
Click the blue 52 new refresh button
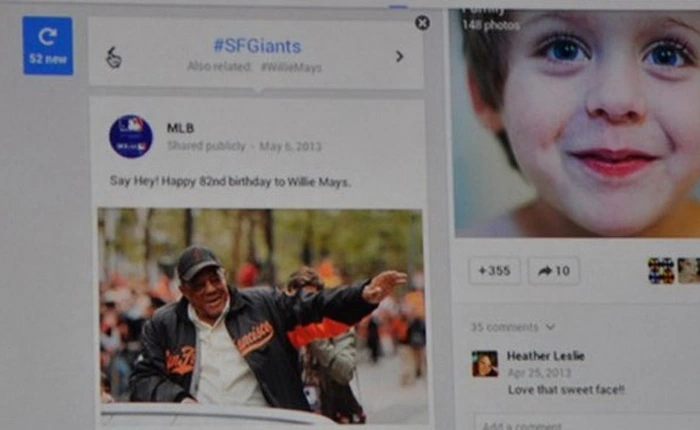coord(48,46)
